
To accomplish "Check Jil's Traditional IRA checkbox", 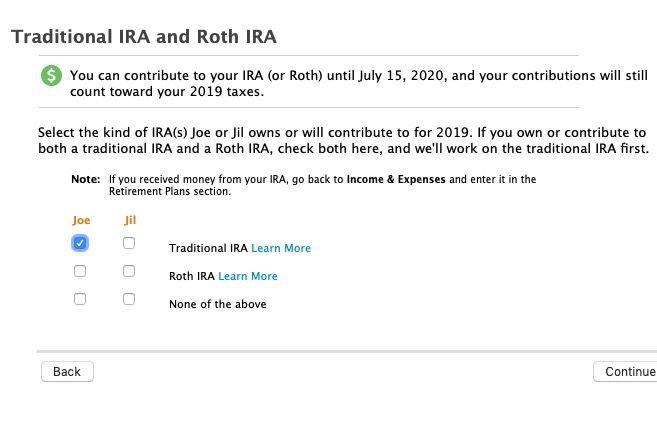I will pos(129,243).
